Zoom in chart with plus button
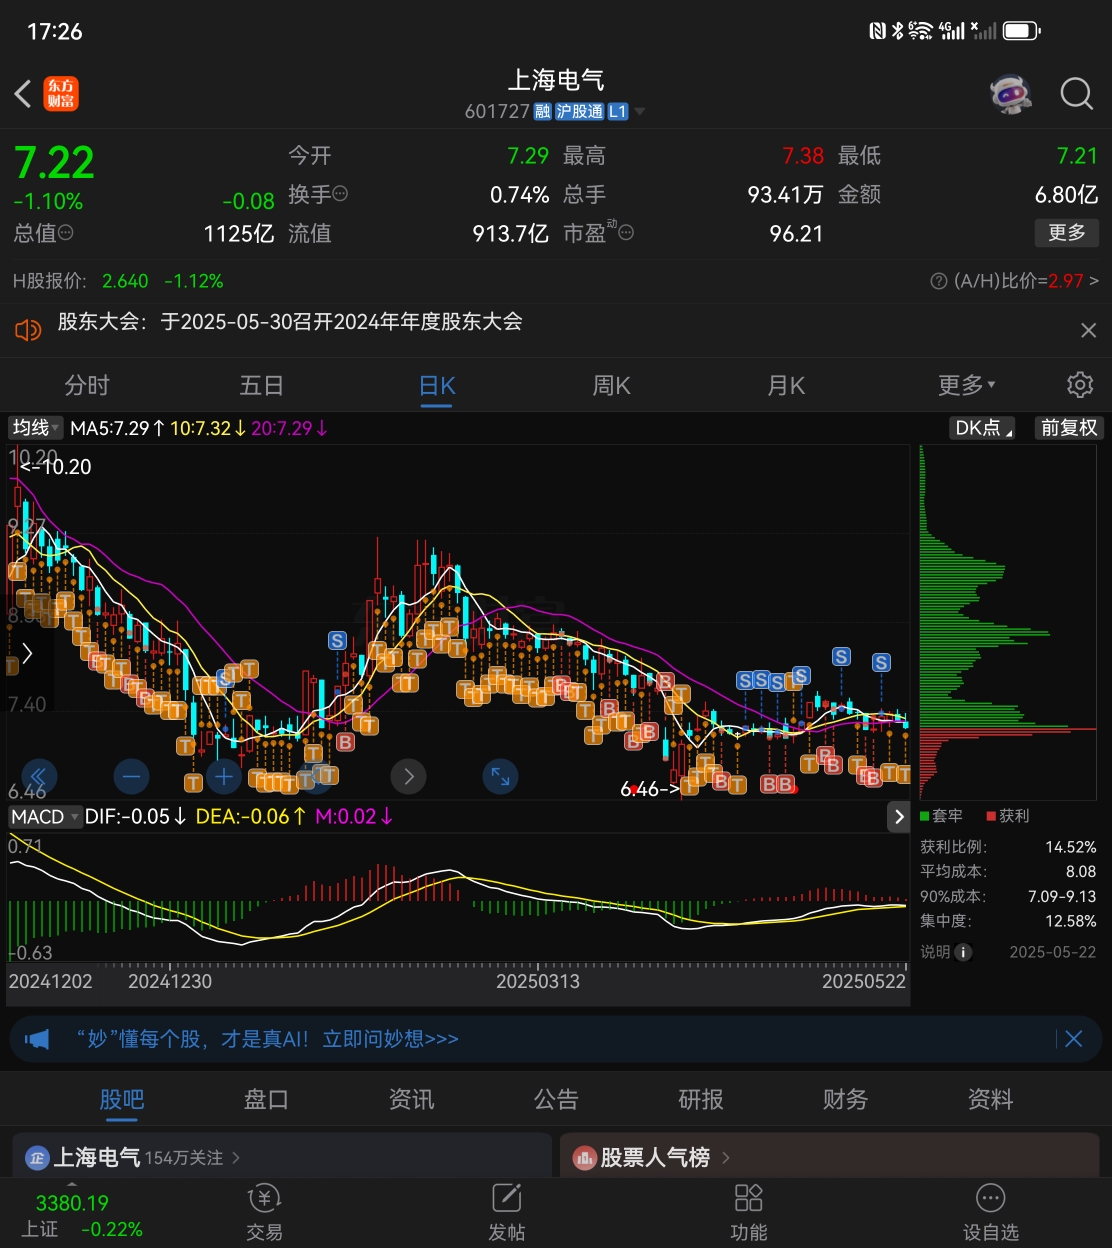The image size is (1112, 1248). (x=224, y=776)
